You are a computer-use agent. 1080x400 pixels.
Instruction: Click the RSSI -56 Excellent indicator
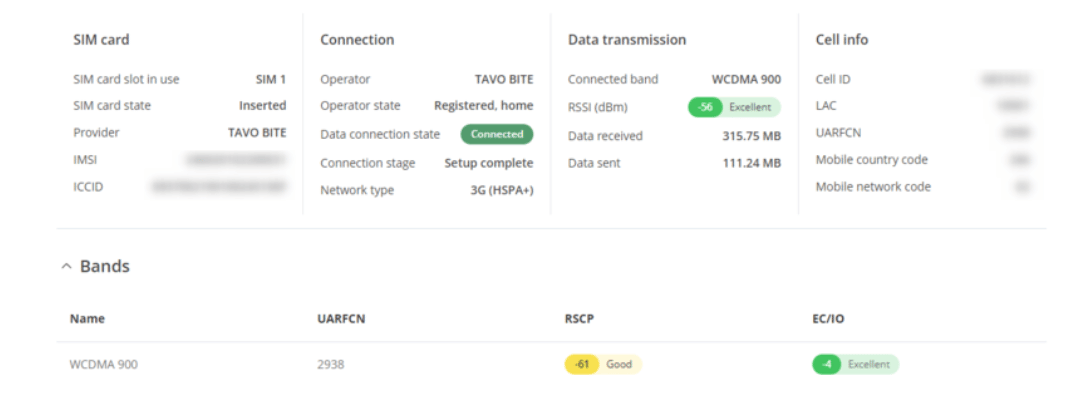pyautogui.click(x=734, y=107)
